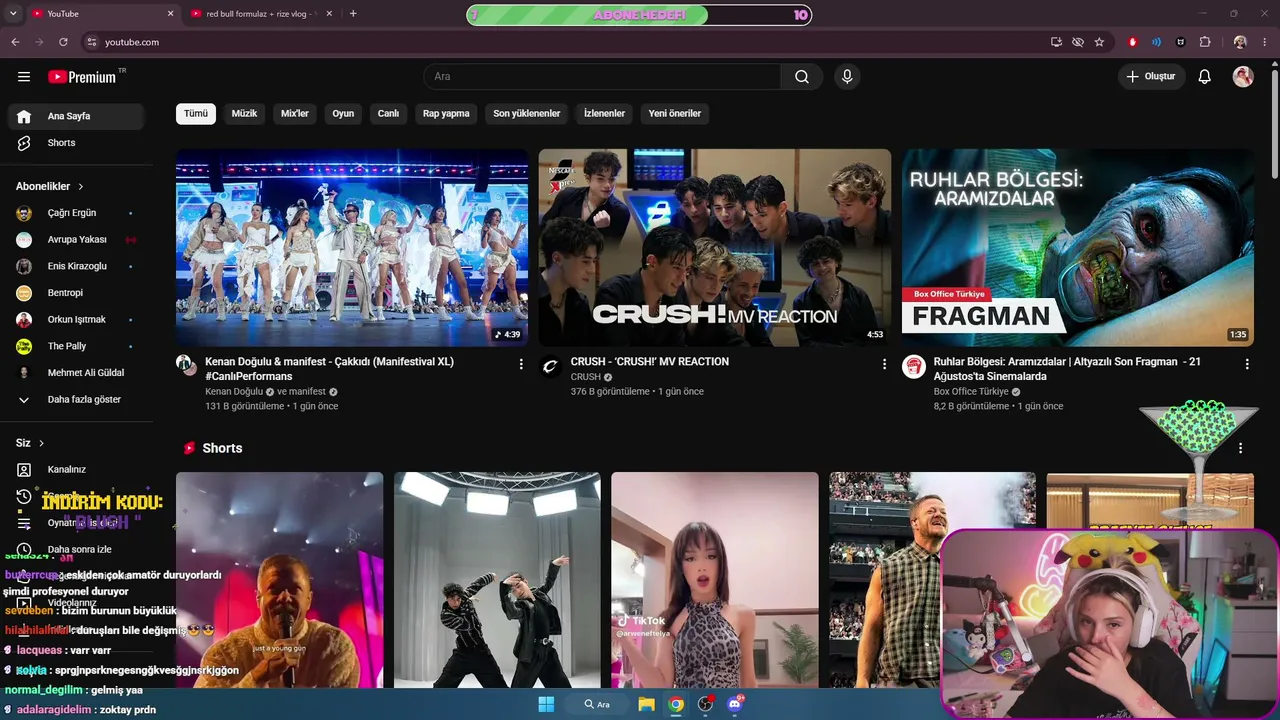Select the Son yüklenenler chip
Image resolution: width=1280 pixels, height=720 pixels.
click(x=527, y=114)
